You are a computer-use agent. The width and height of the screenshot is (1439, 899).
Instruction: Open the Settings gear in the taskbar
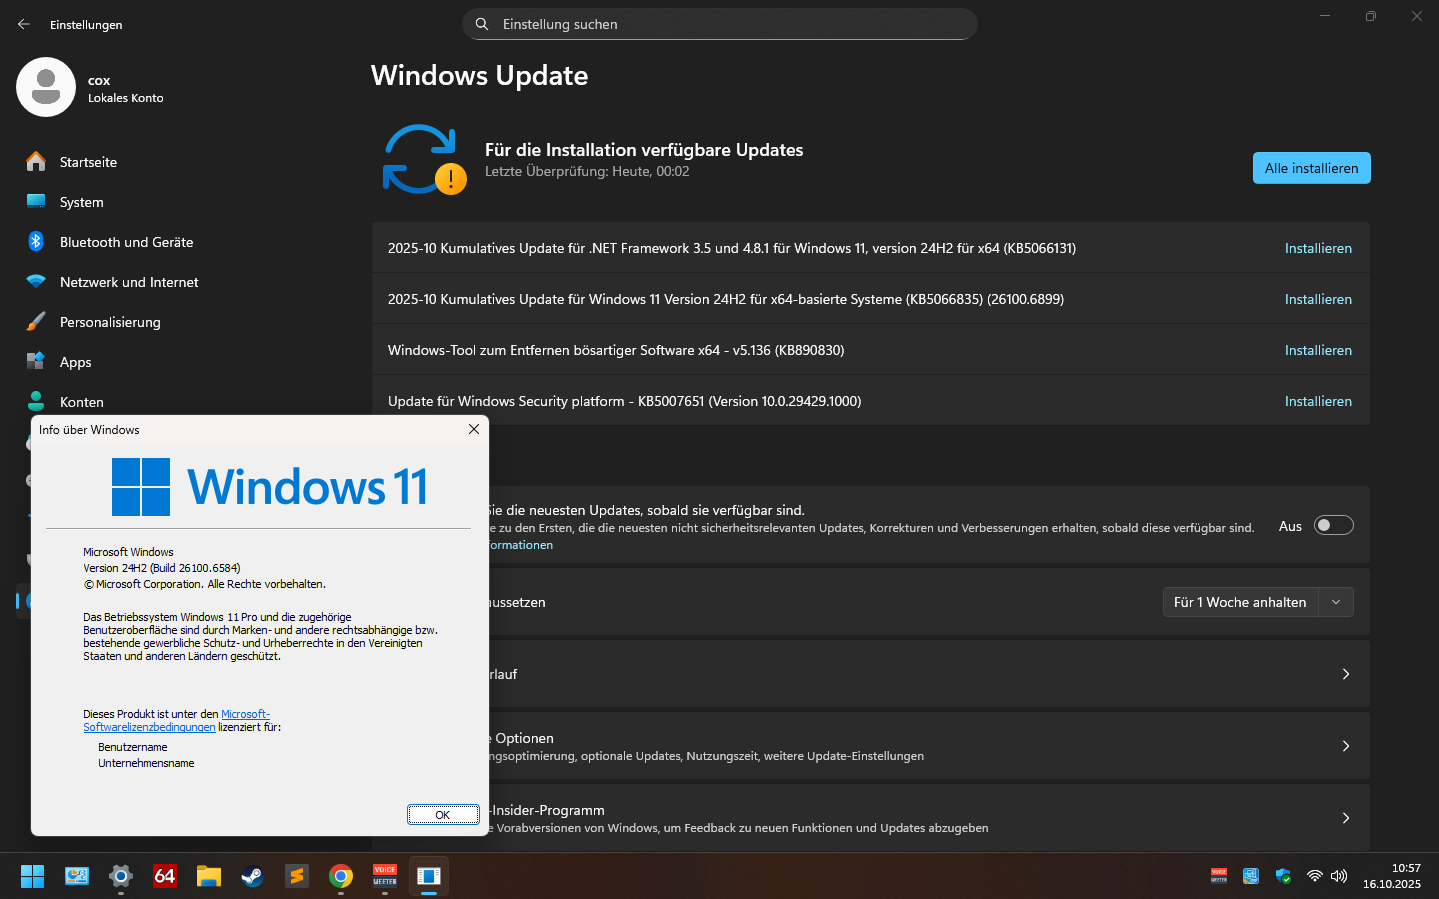(121, 876)
